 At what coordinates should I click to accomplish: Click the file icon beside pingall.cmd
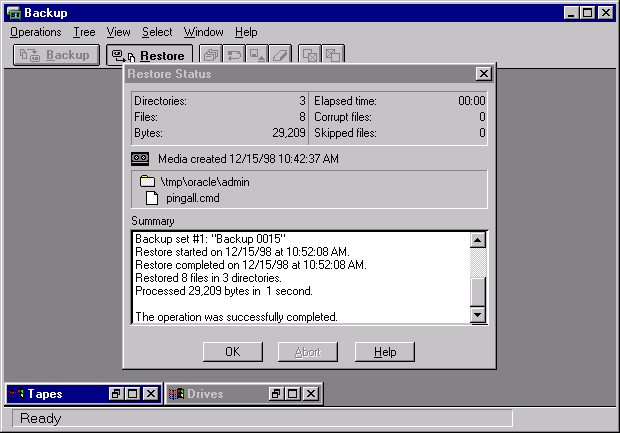pos(152,198)
